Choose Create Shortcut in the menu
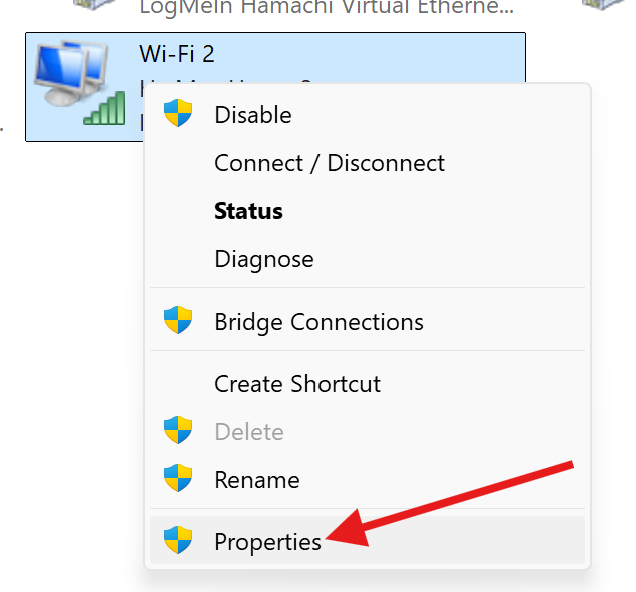This screenshot has height=592, width=636. [x=297, y=384]
